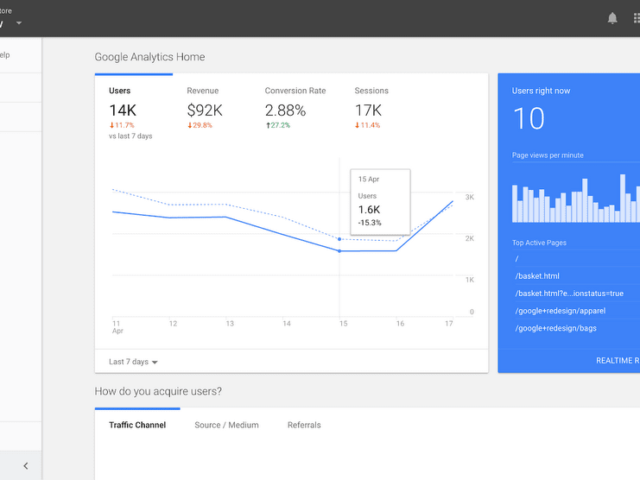Click the /basket.html?e...ionstatus=true active page
640x480 pixels.
[569, 293]
